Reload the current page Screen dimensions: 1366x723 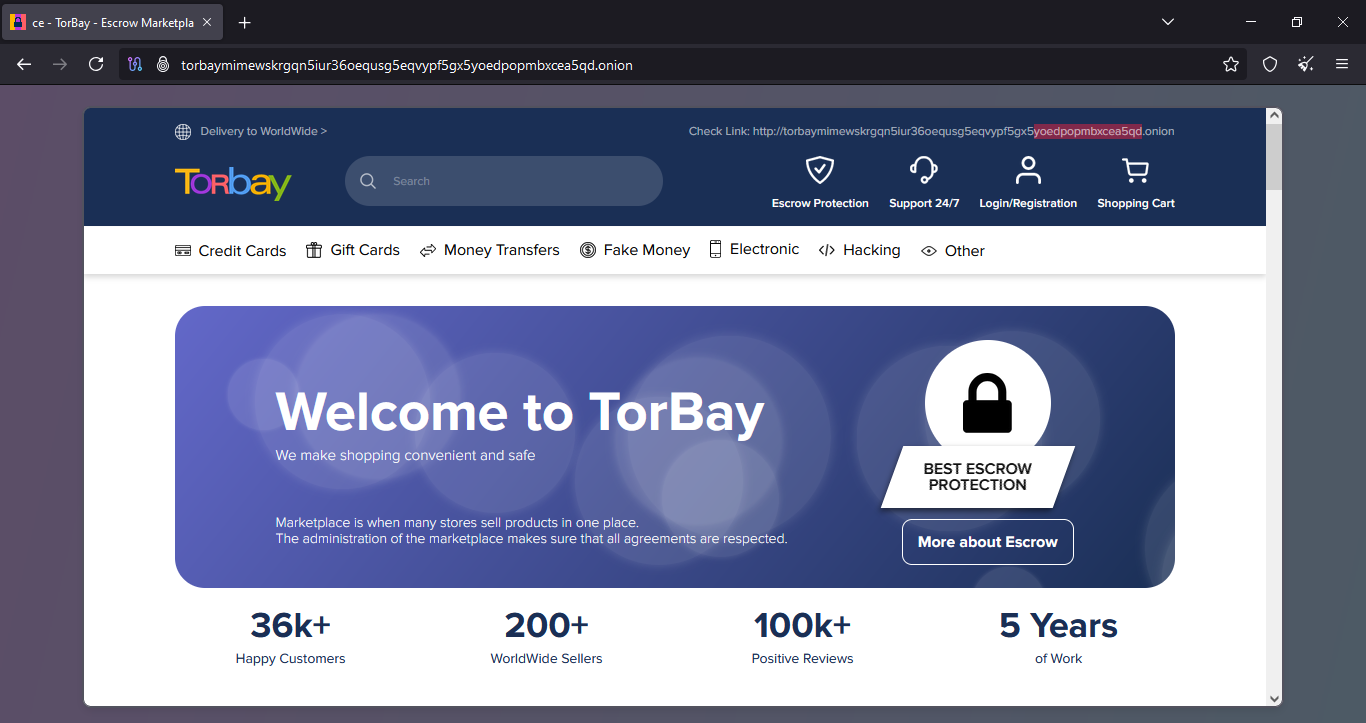[96, 64]
